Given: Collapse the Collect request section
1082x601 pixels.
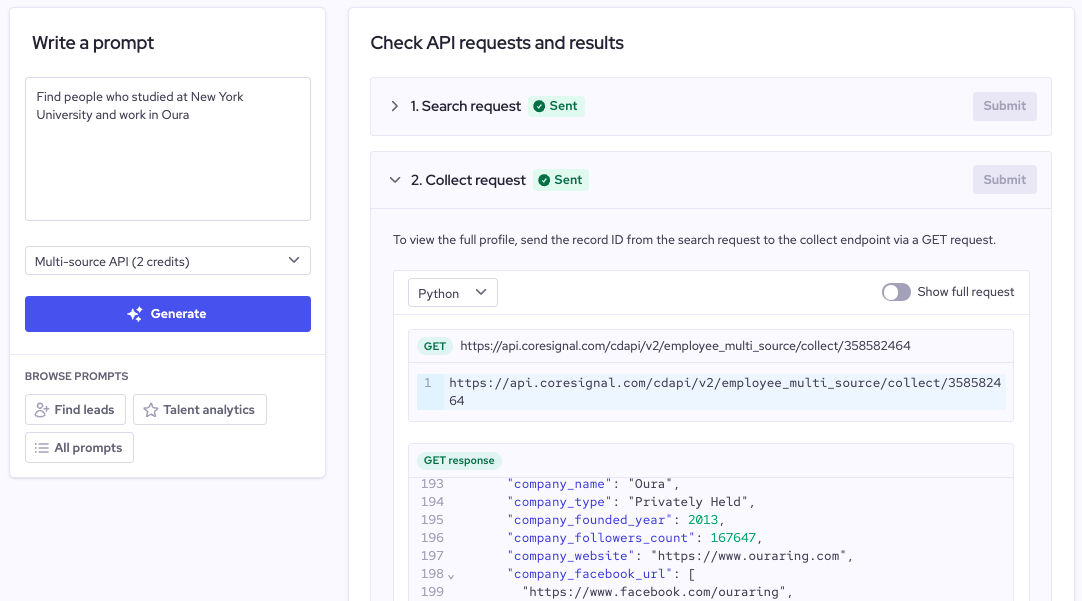Looking at the screenshot, I should tap(395, 180).
